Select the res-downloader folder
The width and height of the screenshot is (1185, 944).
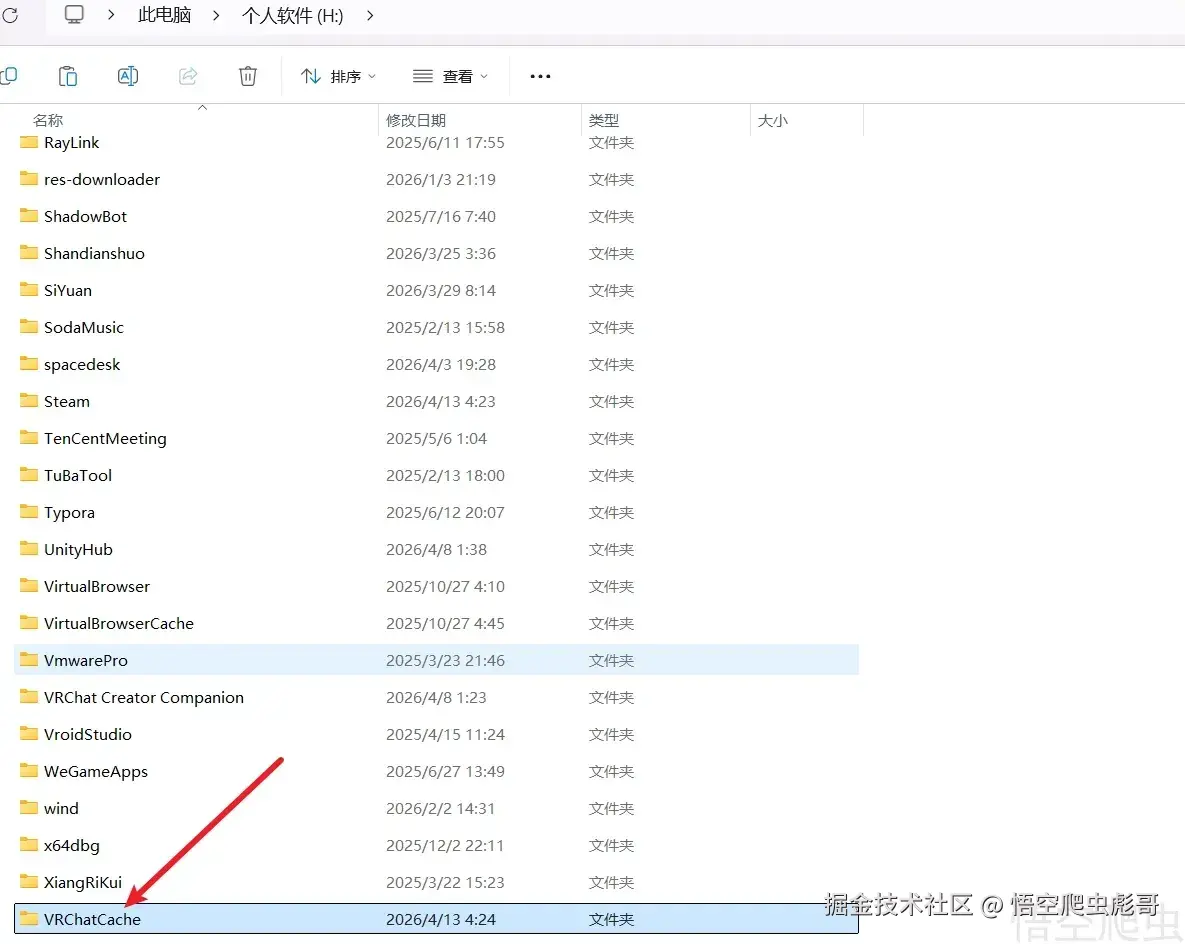click(437, 180)
